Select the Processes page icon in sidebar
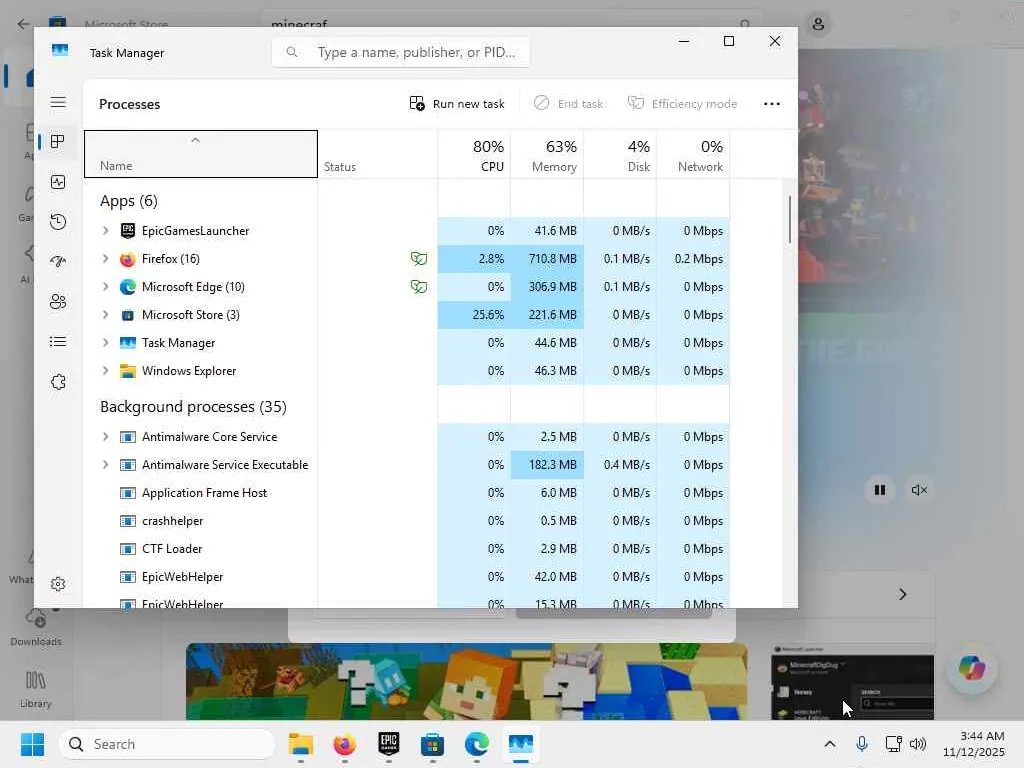This screenshot has width=1024, height=768. click(58, 142)
